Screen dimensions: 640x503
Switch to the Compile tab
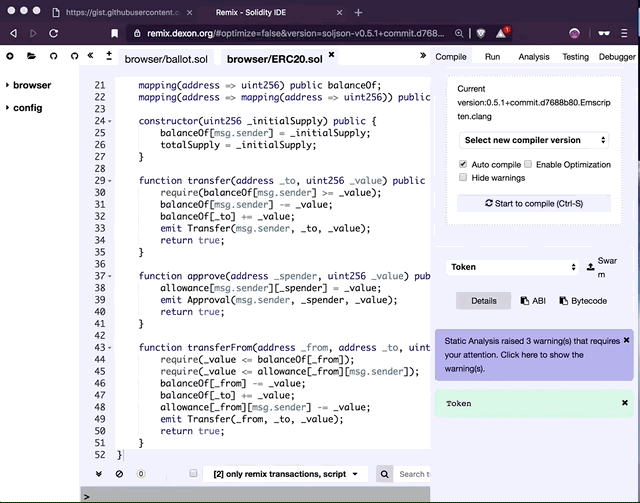coord(451,57)
